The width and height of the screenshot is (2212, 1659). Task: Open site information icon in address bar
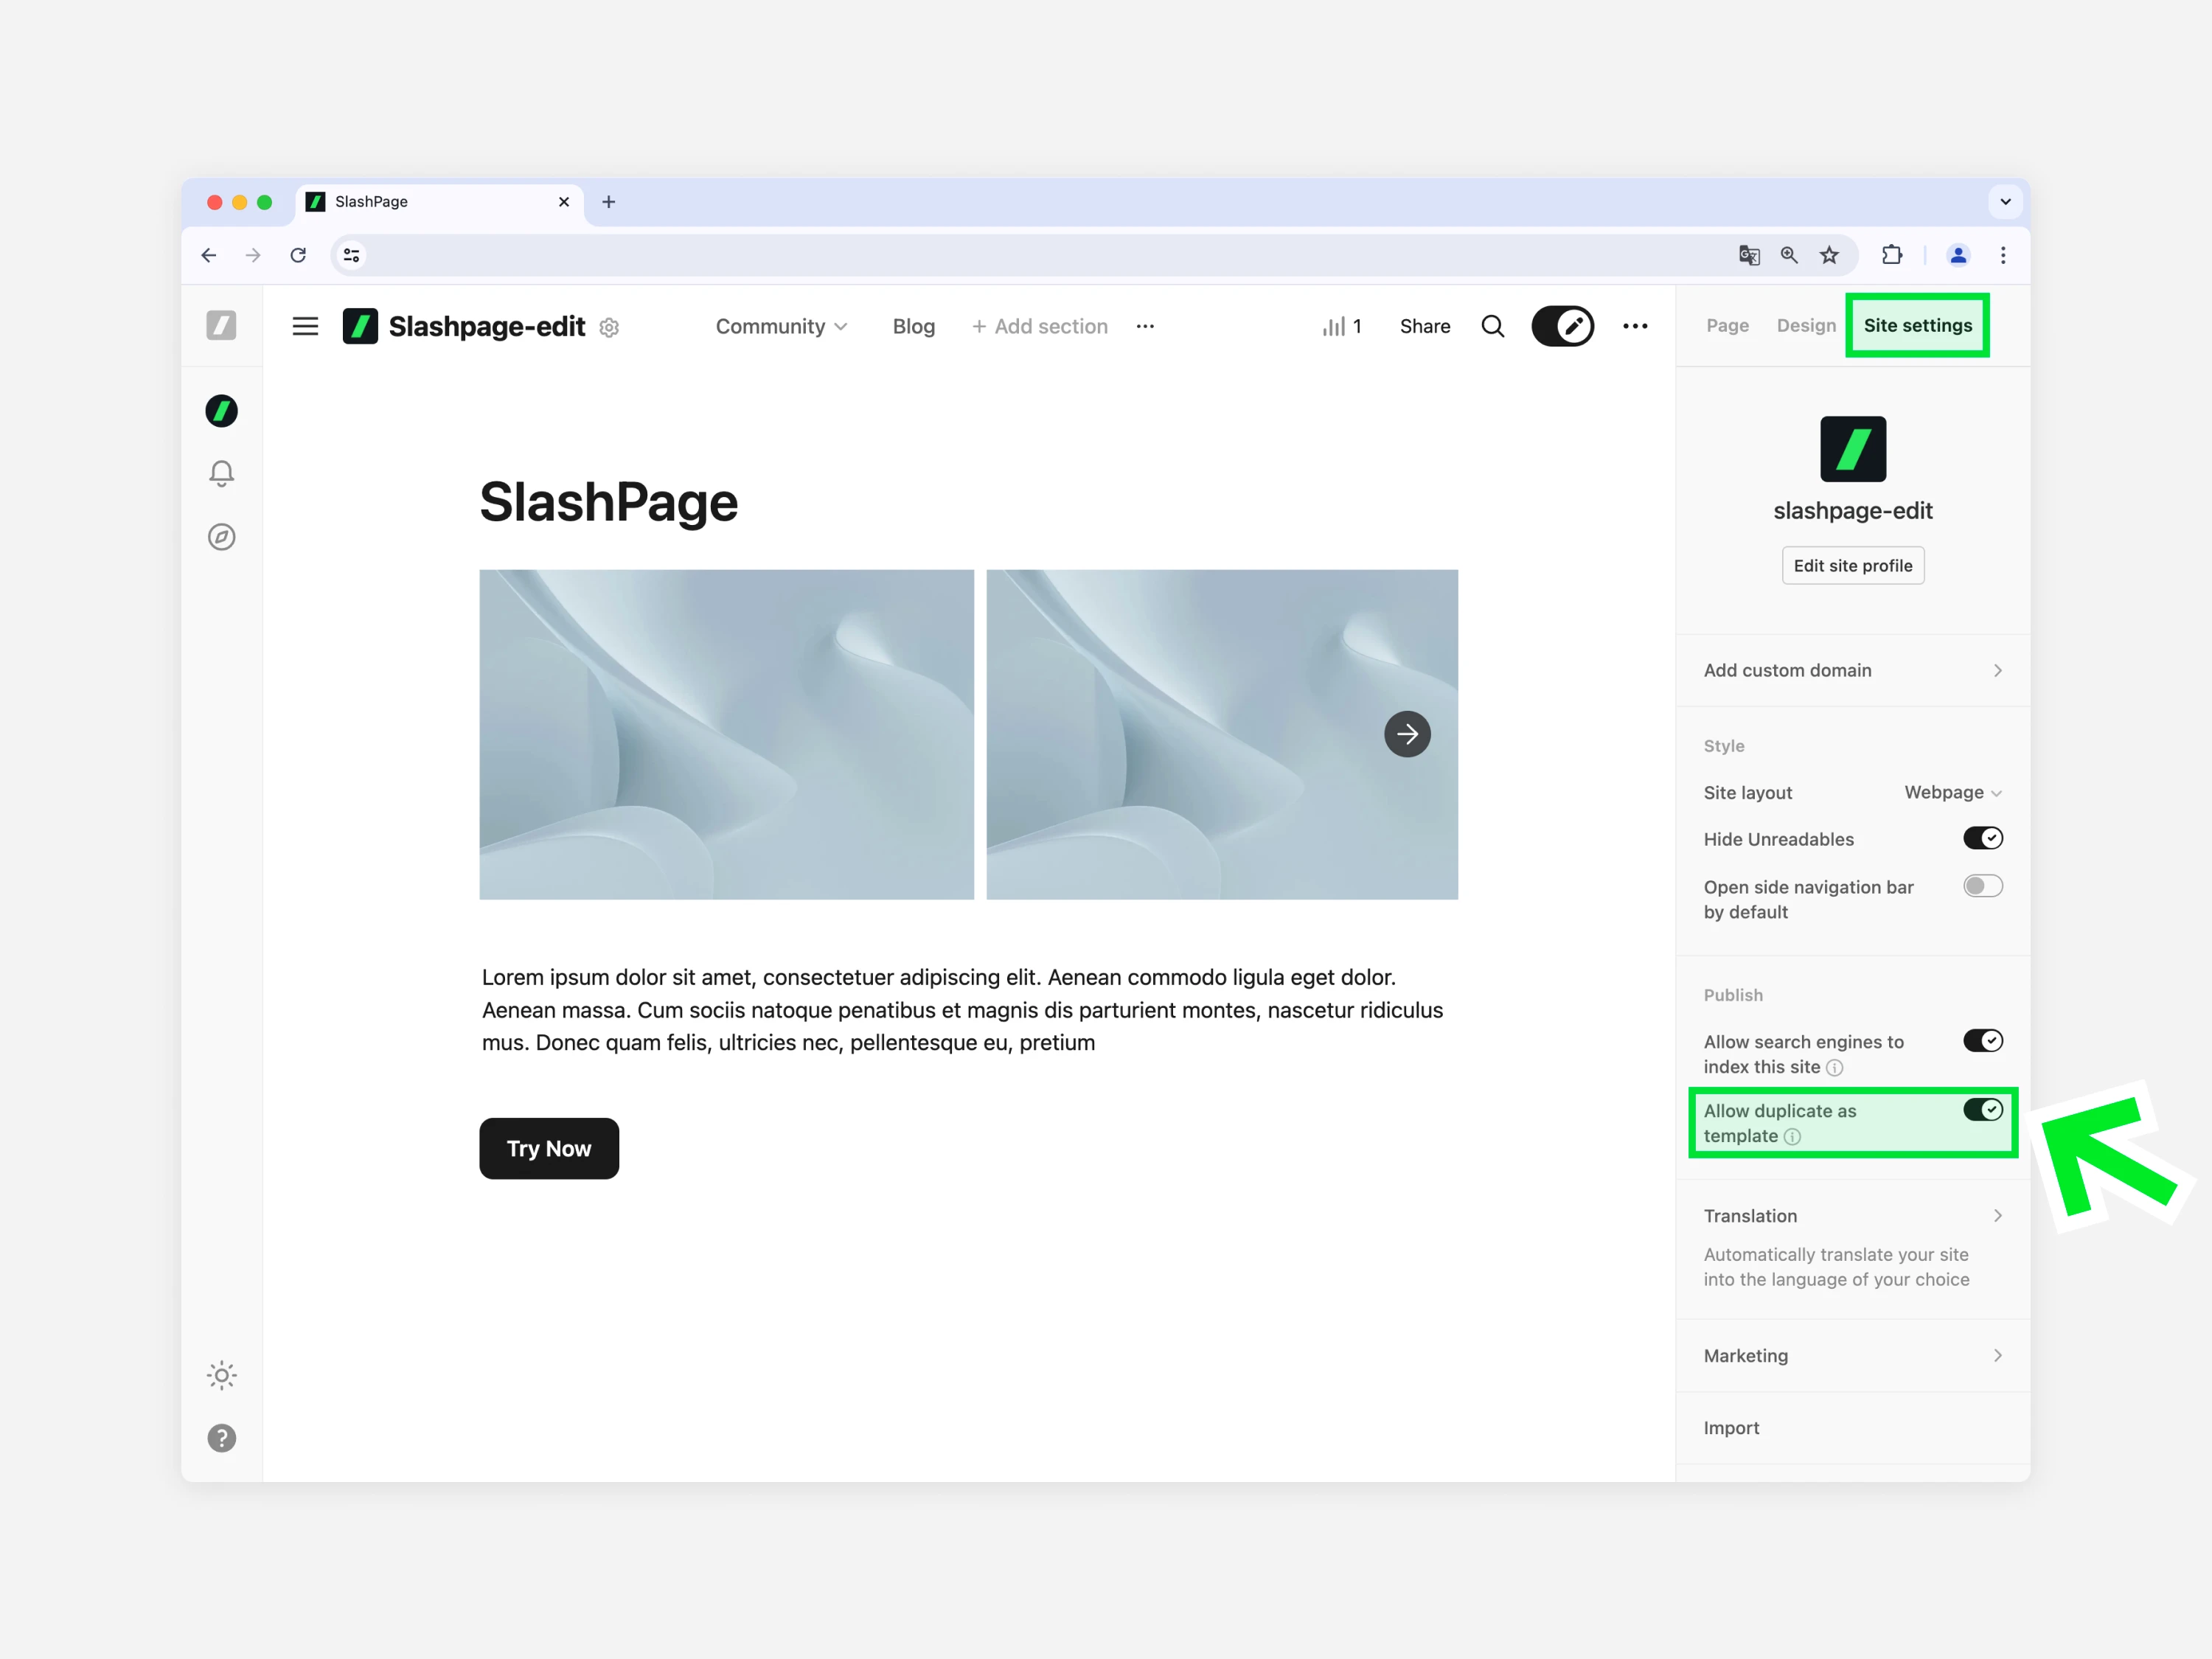tap(351, 255)
